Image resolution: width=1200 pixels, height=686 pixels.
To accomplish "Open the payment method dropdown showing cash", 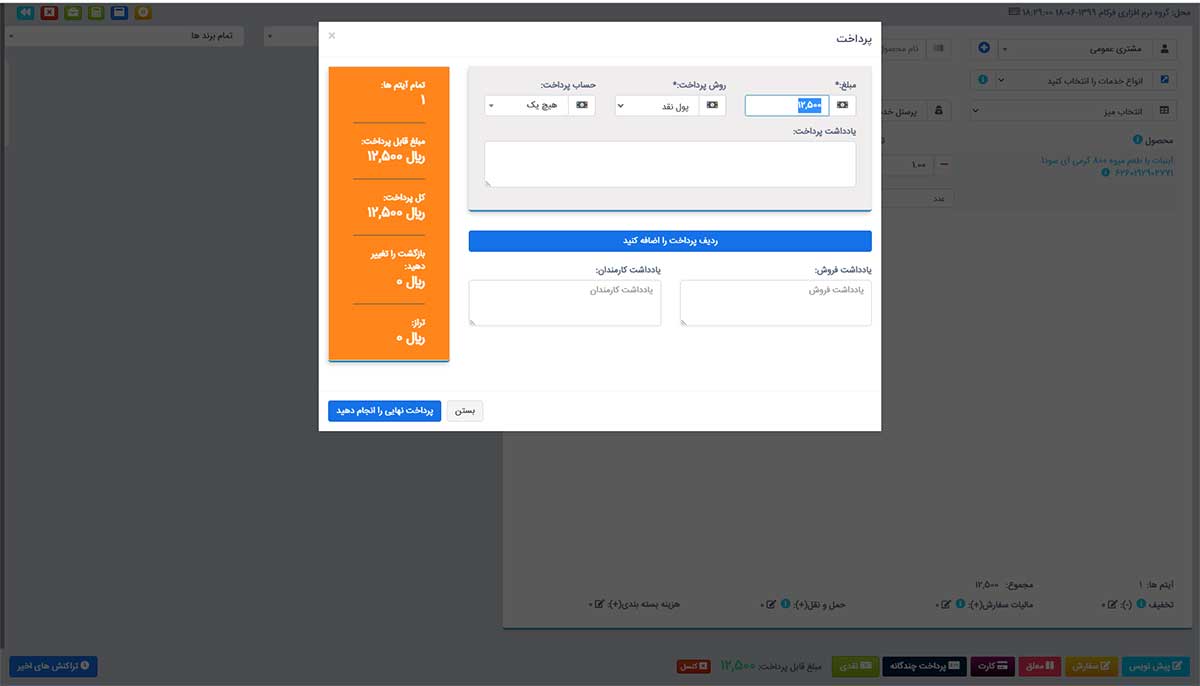I will click(x=657, y=105).
